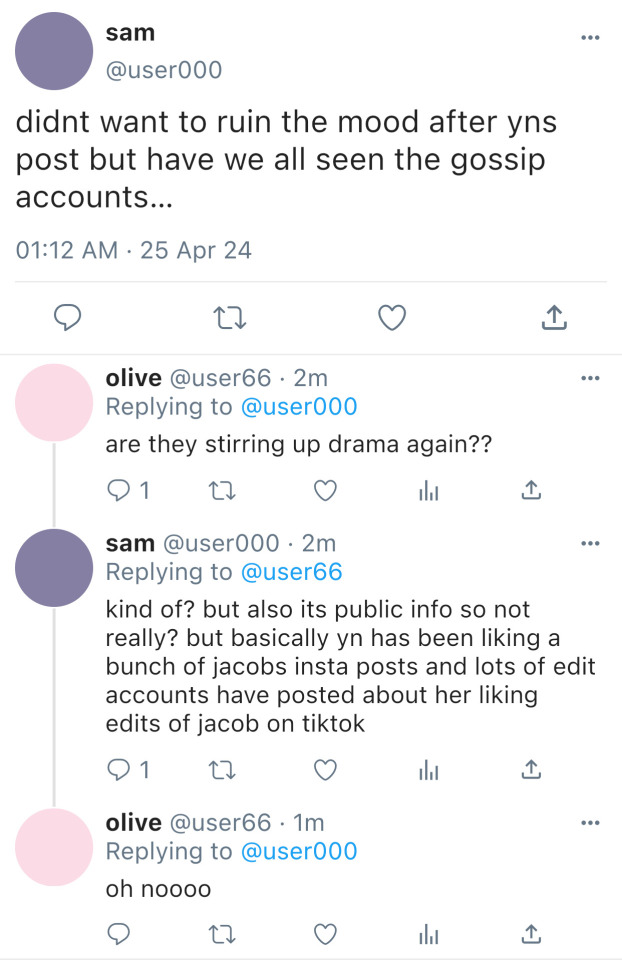622x960 pixels.
Task: Open more options on sam's main tweet
Action: [590, 38]
